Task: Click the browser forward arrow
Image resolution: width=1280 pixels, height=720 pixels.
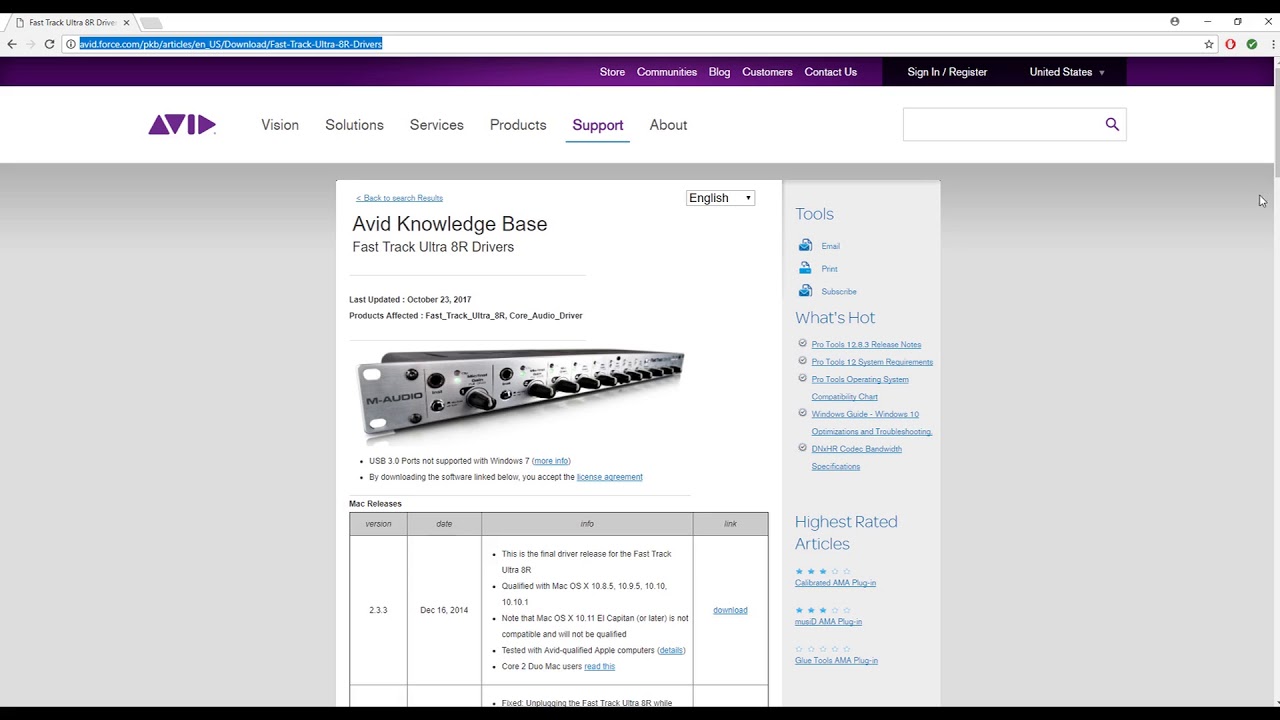Action: pyautogui.click(x=30, y=44)
